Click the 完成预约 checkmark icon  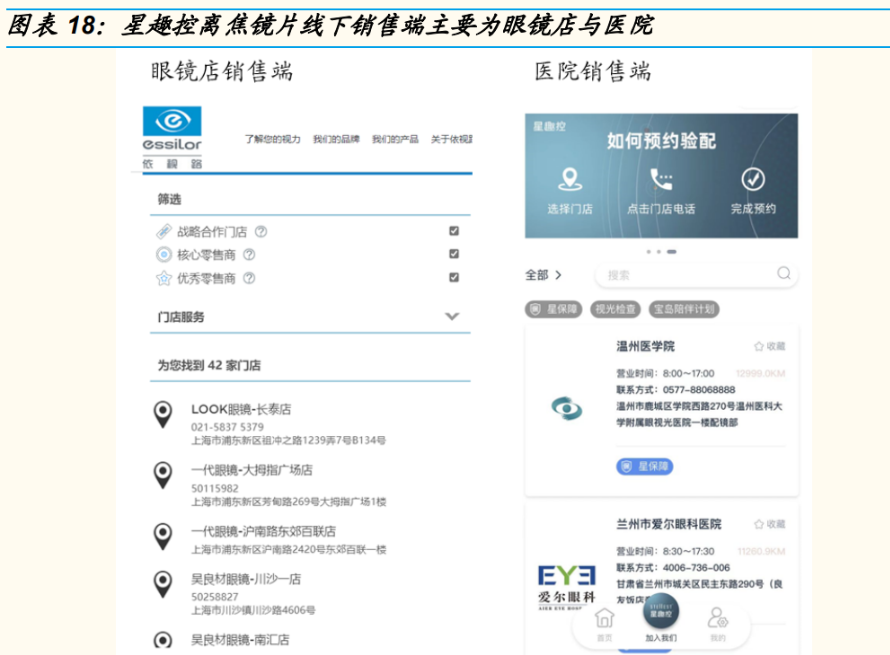click(x=753, y=179)
